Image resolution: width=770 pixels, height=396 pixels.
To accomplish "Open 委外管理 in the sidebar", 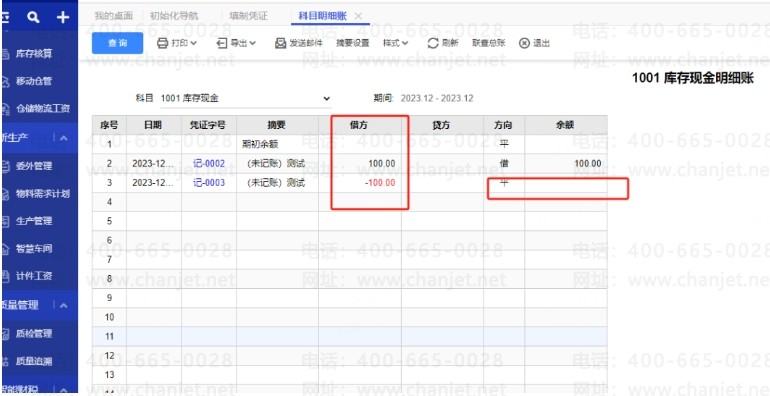I will pos(34,166).
